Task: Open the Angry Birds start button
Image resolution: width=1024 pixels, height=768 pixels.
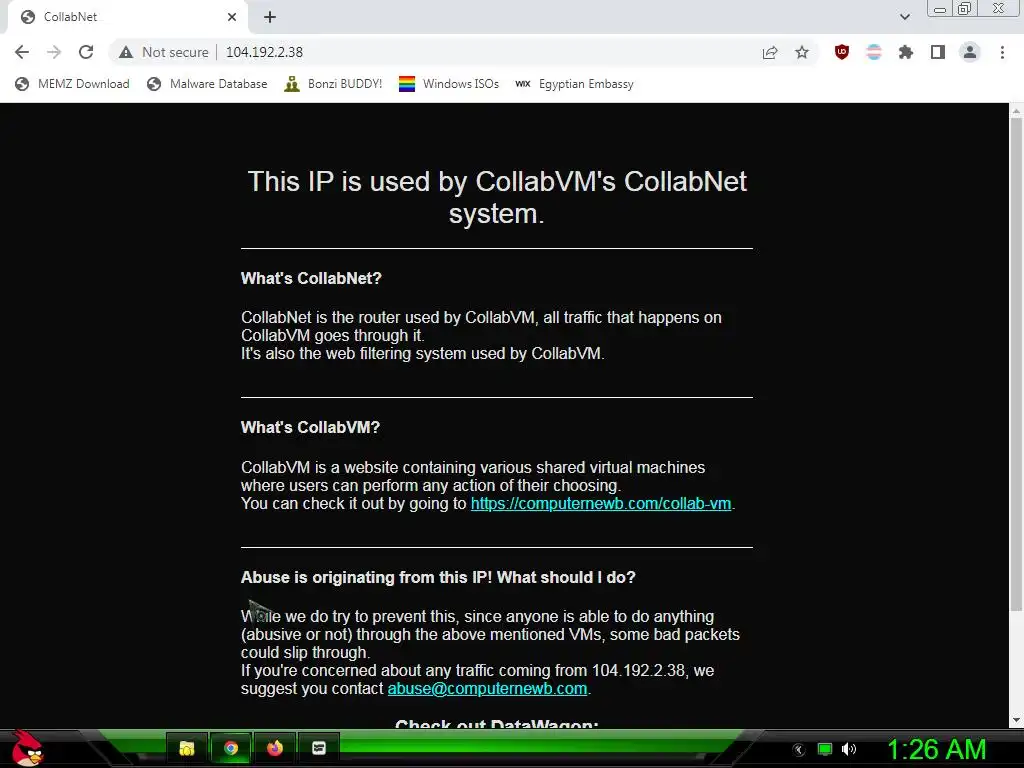Action: click(26, 748)
